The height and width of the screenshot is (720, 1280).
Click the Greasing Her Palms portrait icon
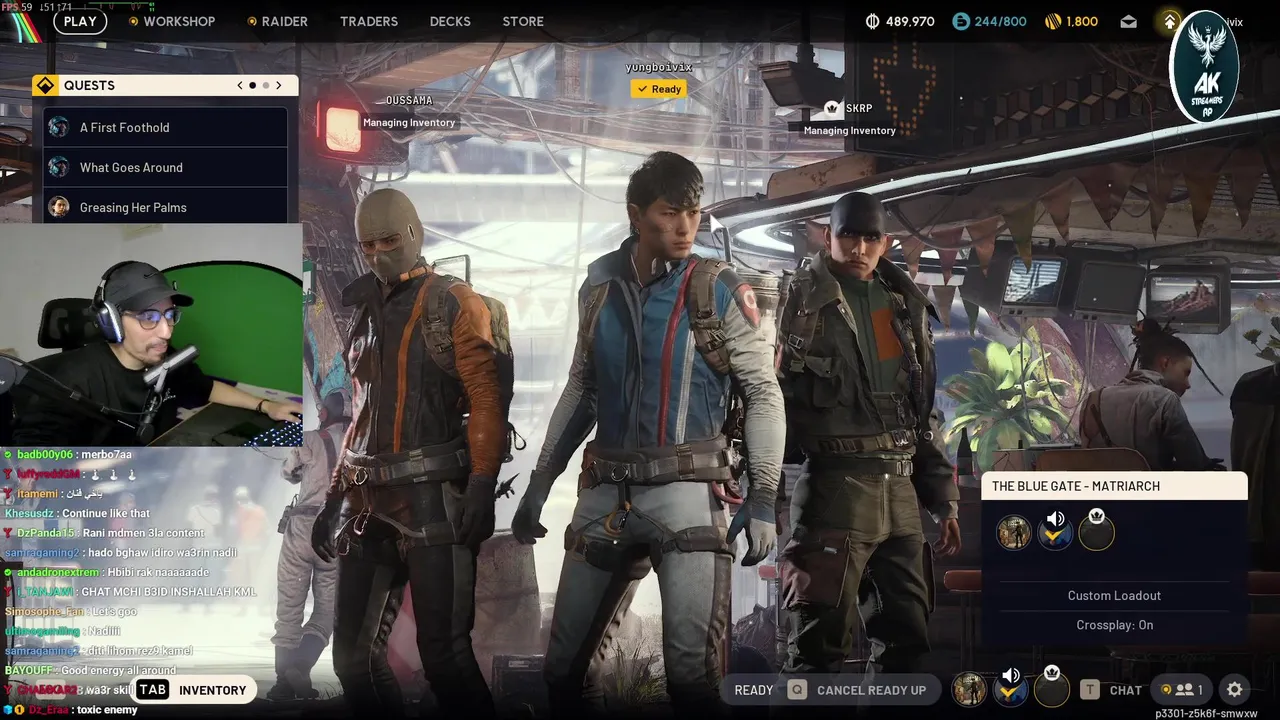coord(59,207)
